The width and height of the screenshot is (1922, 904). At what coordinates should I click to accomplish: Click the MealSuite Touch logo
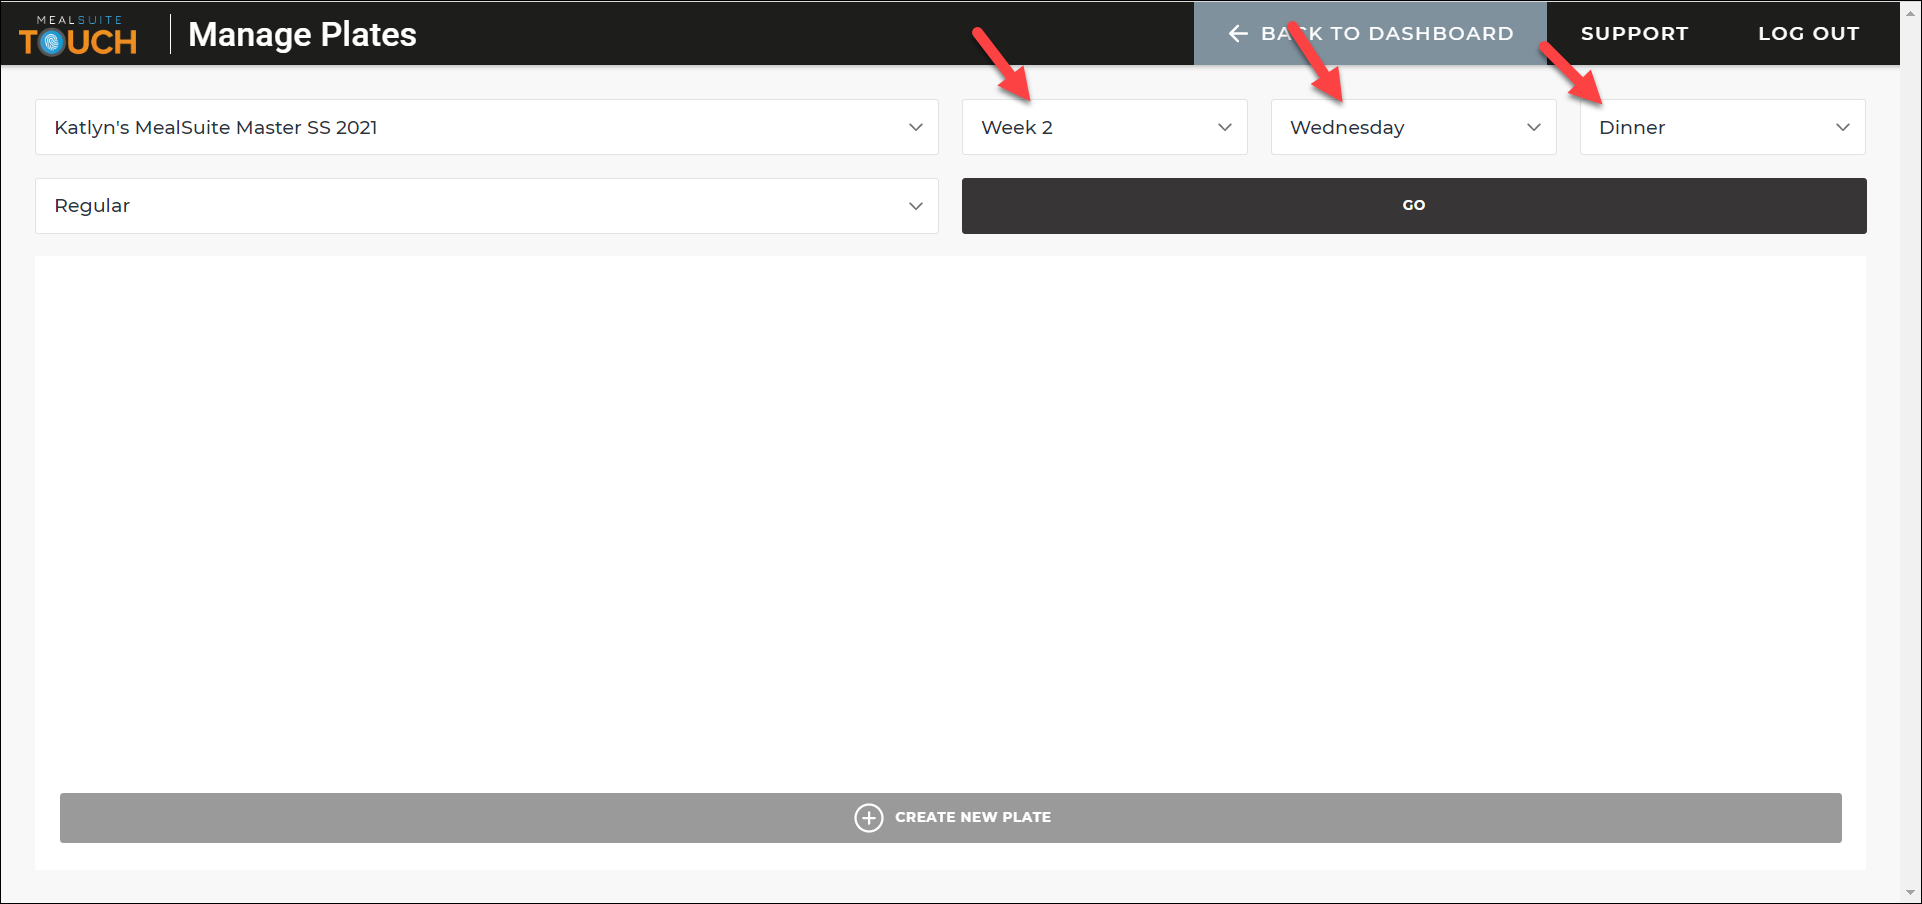point(78,35)
